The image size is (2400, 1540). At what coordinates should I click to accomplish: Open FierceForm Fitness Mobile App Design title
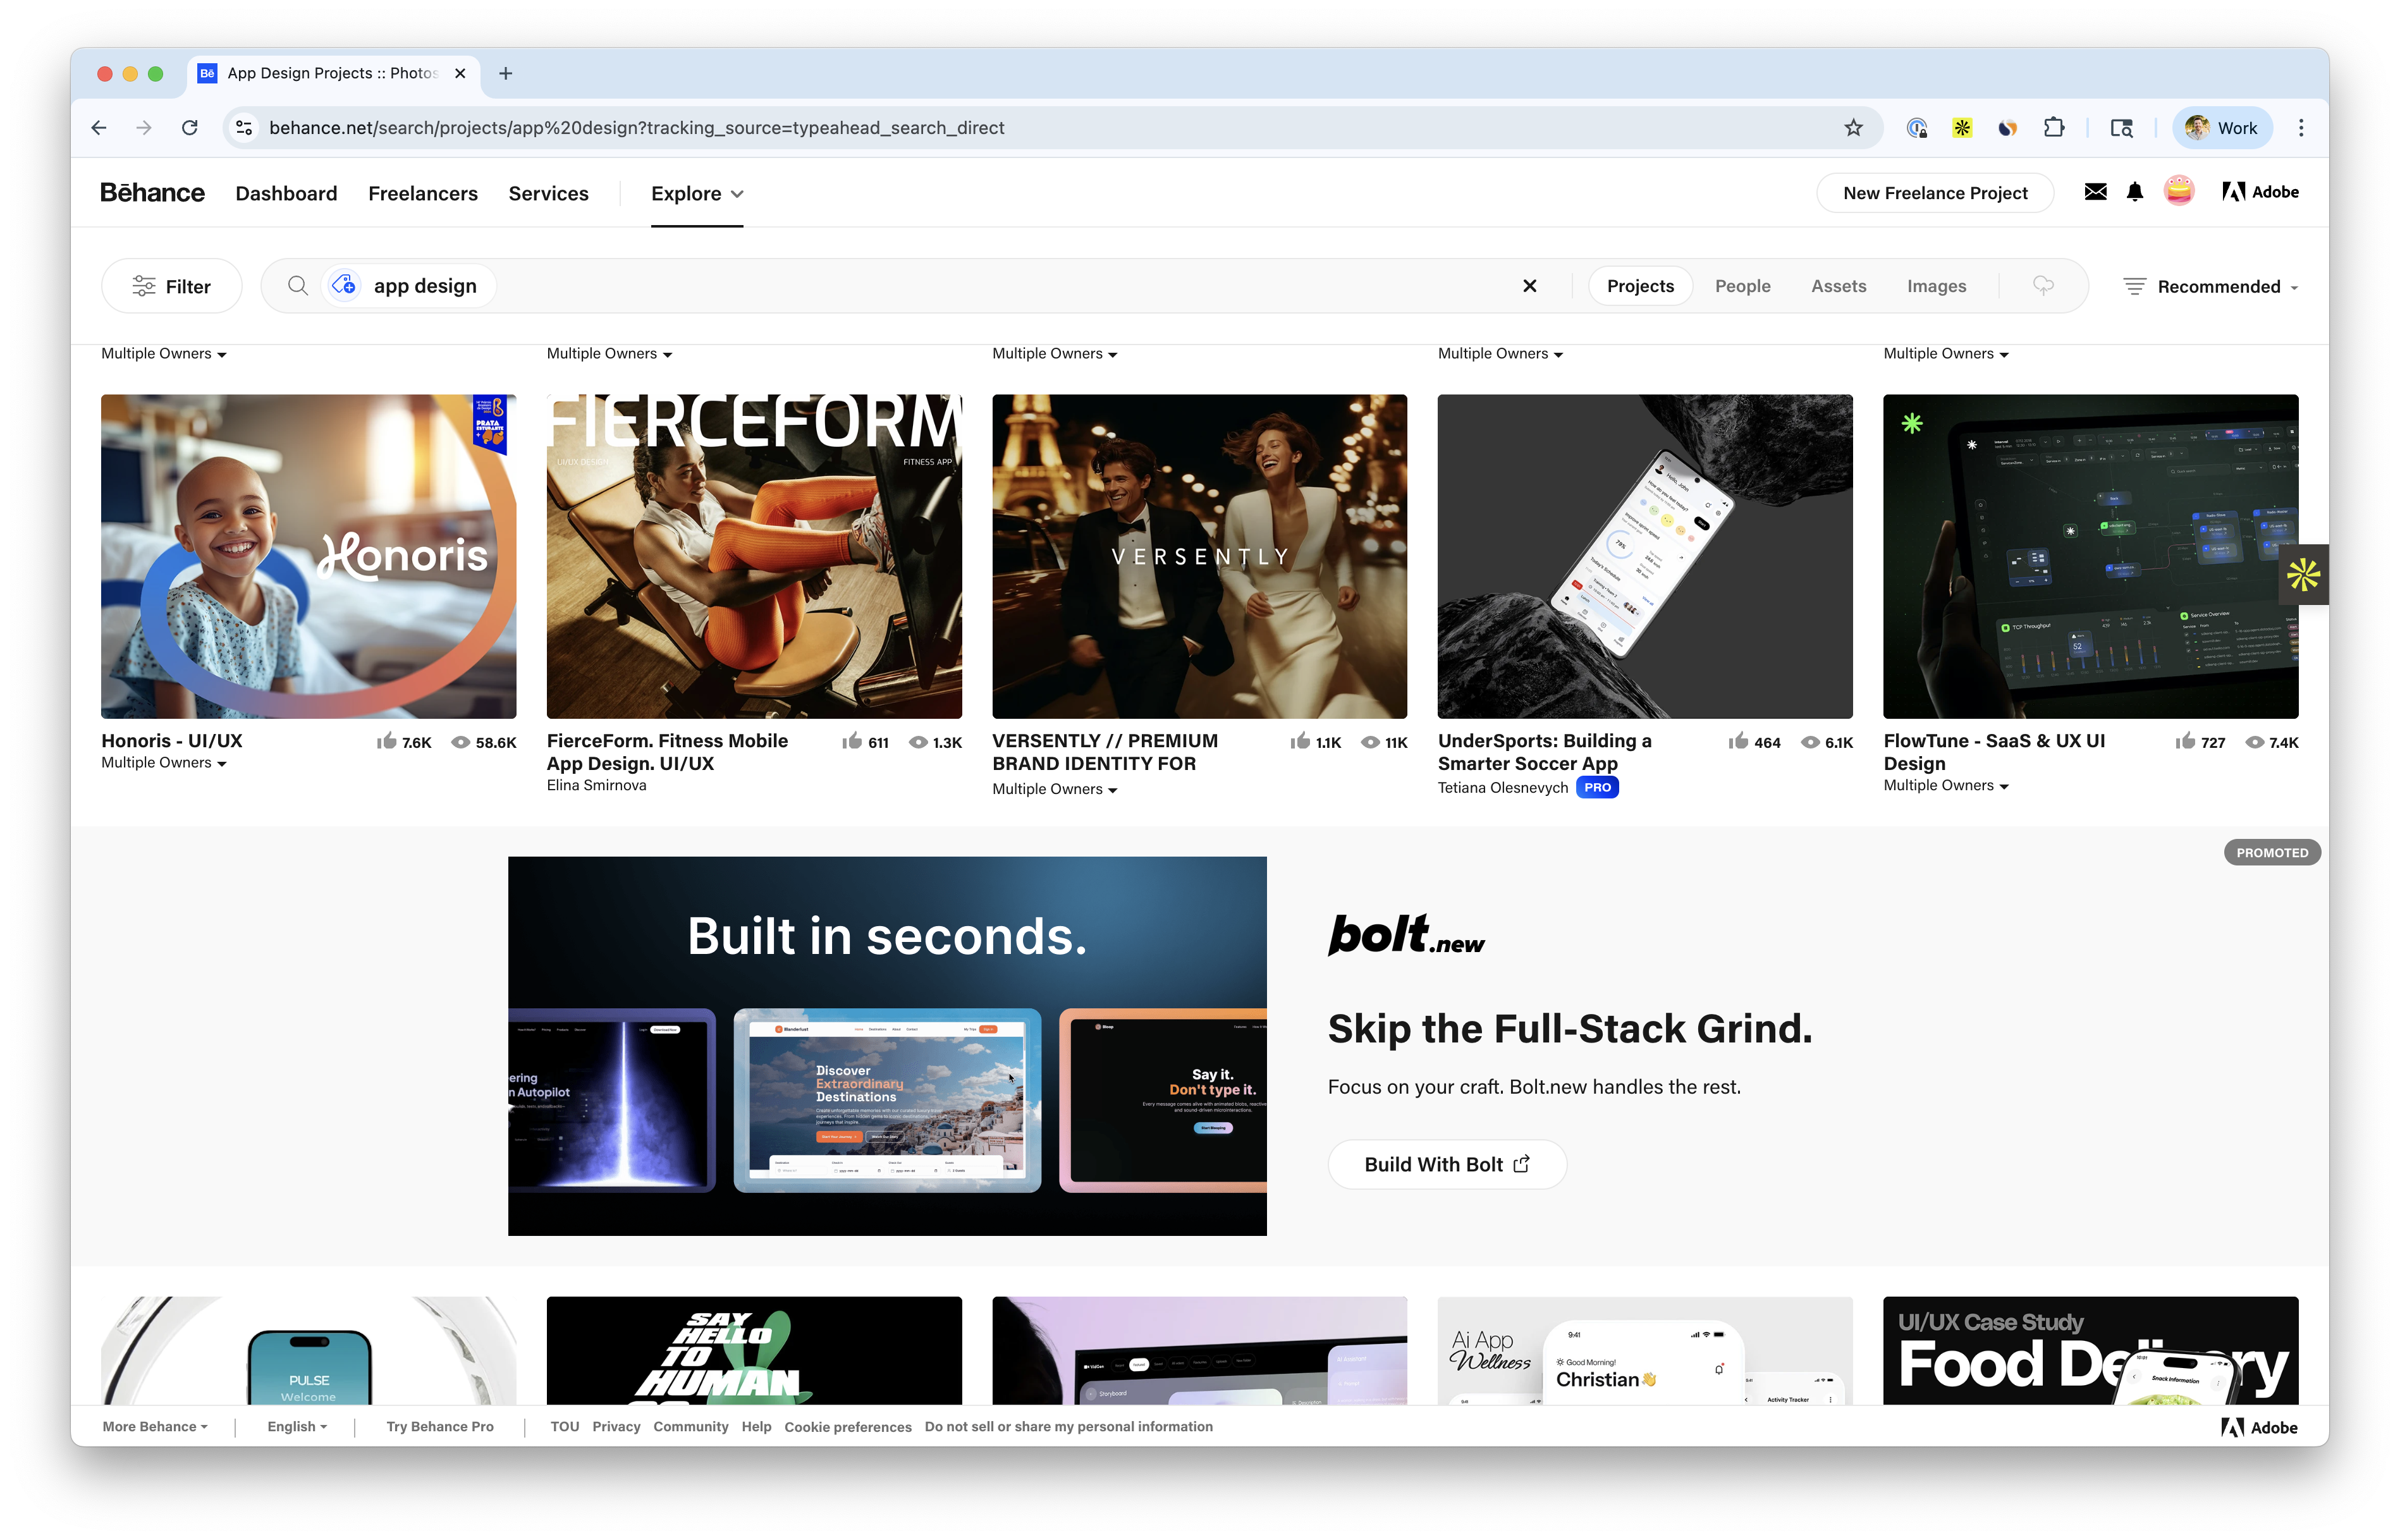click(667, 752)
